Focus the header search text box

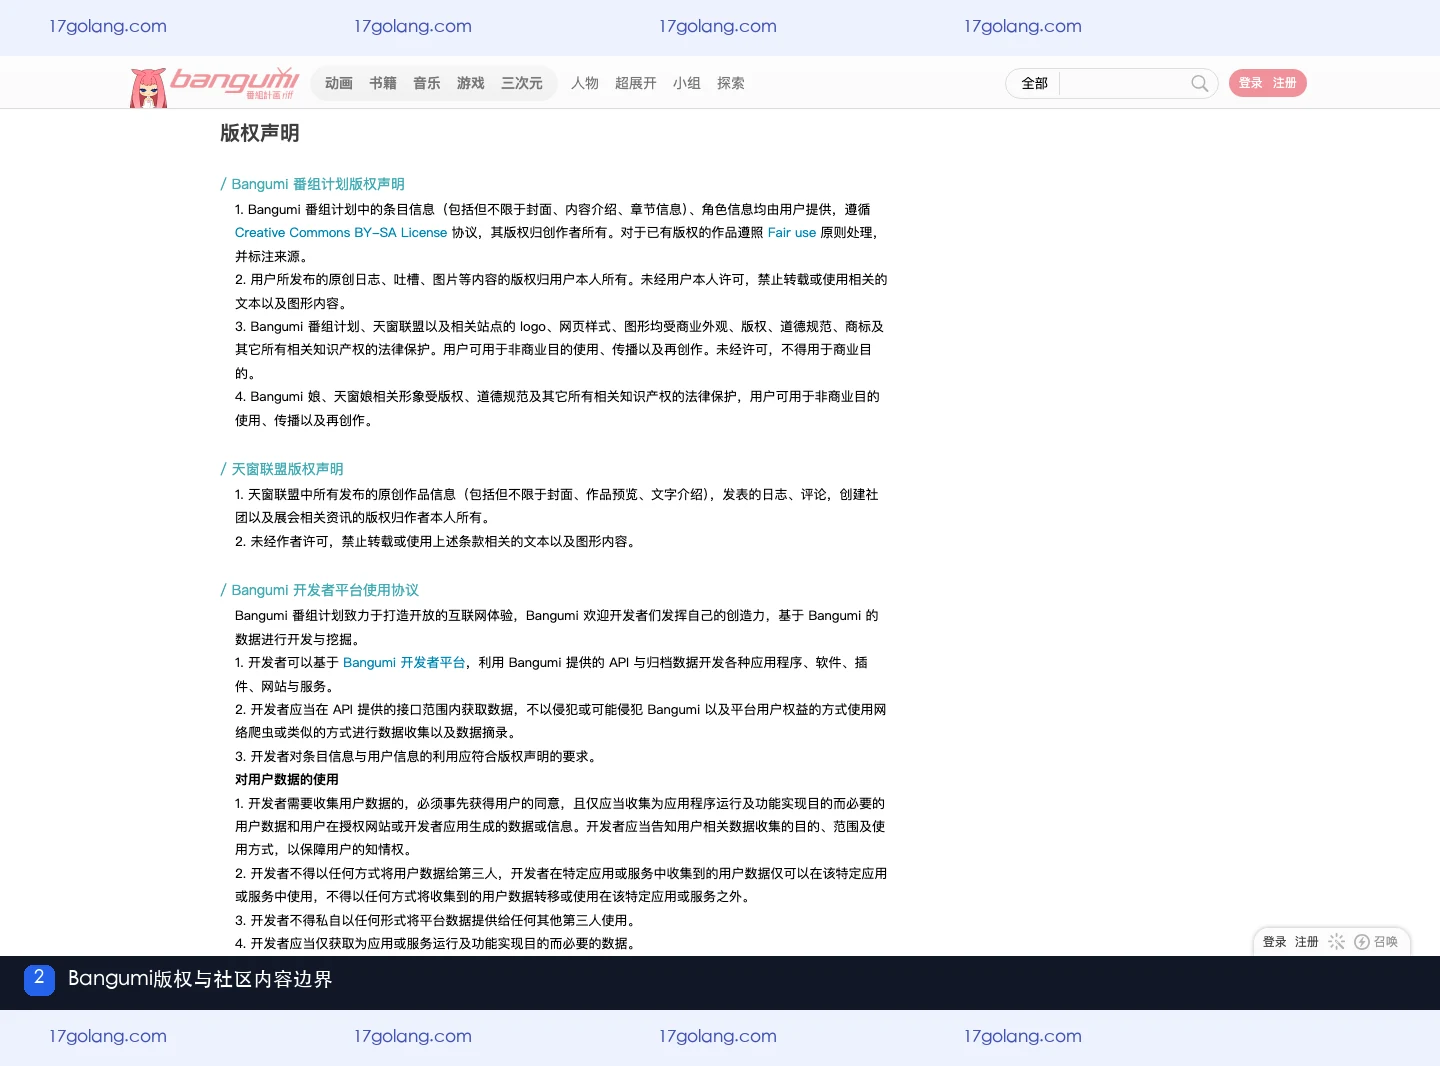pyautogui.click(x=1123, y=83)
